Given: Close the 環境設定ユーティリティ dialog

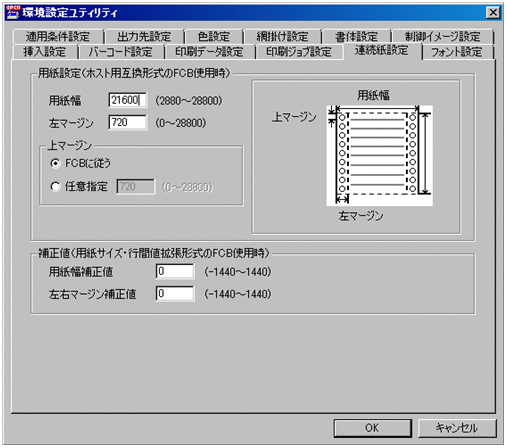Looking at the screenshot, I should click(x=493, y=13).
